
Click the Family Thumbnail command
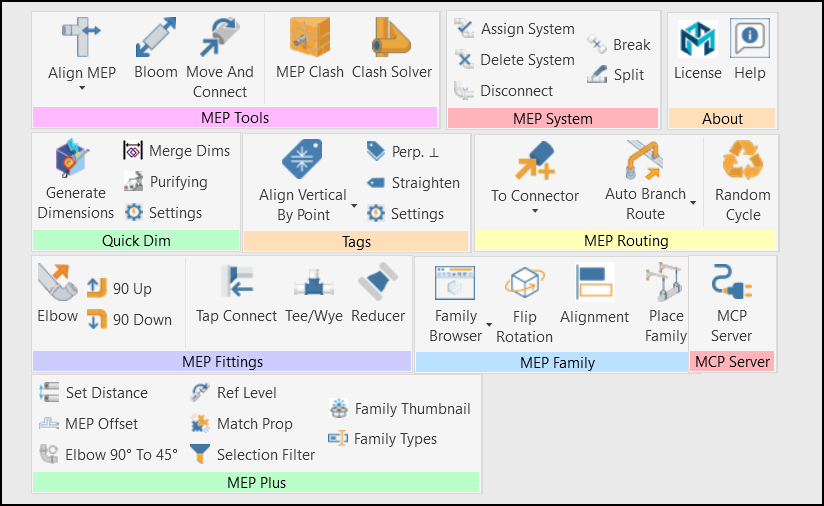pyautogui.click(x=399, y=408)
